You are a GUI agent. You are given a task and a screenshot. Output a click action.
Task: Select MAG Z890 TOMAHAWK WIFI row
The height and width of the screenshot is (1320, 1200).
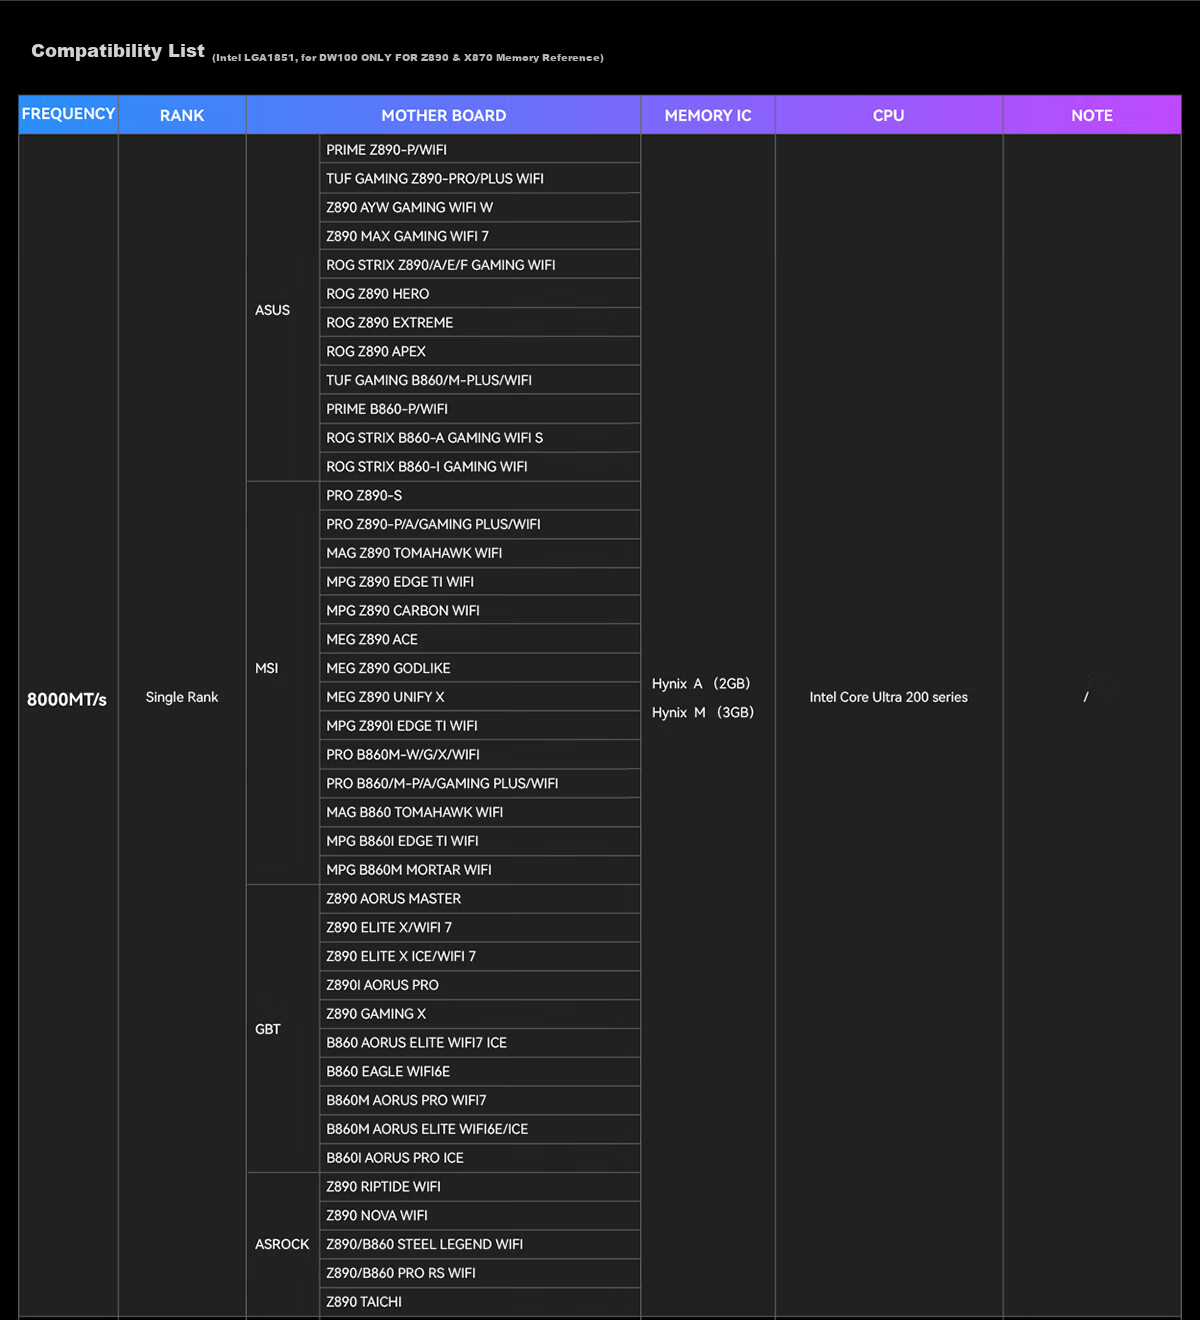480,553
